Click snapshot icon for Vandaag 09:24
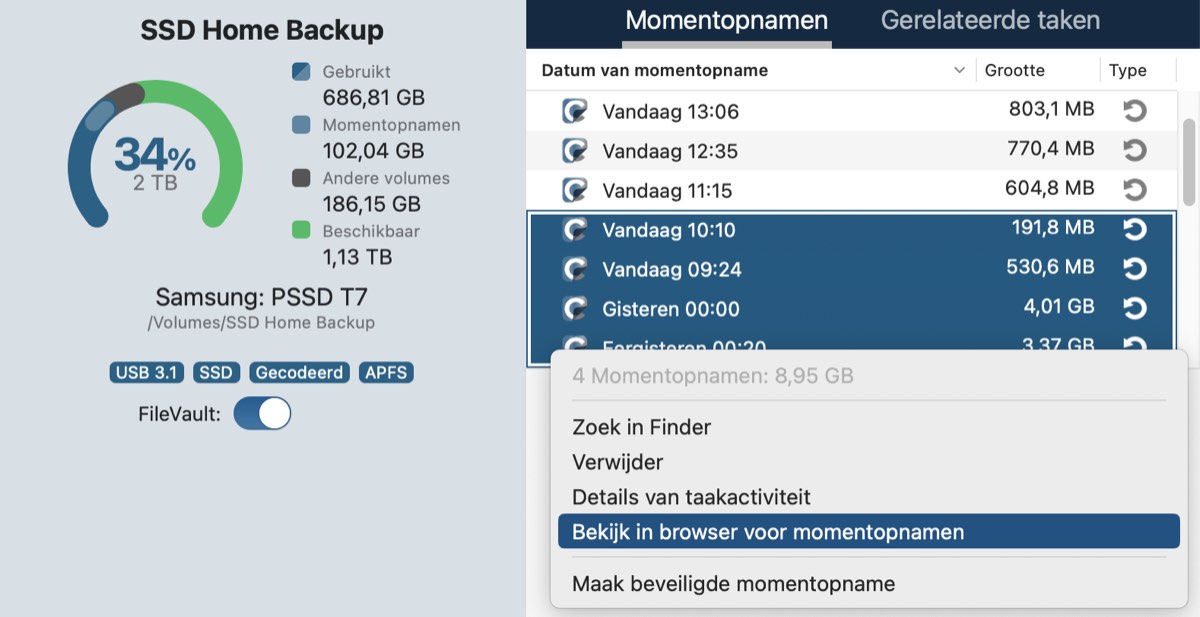 pyautogui.click(x=575, y=268)
